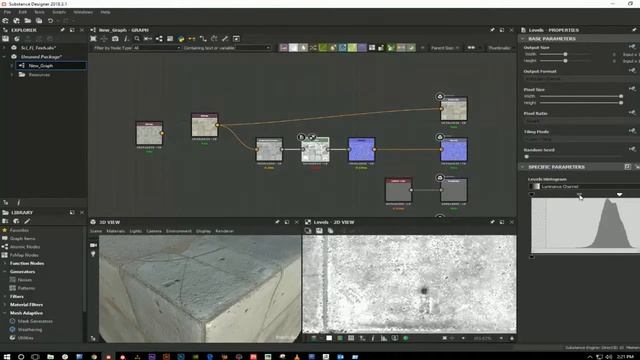640x360 pixels.
Task: Open File Explorer from the taskbar
Action: [50, 356]
